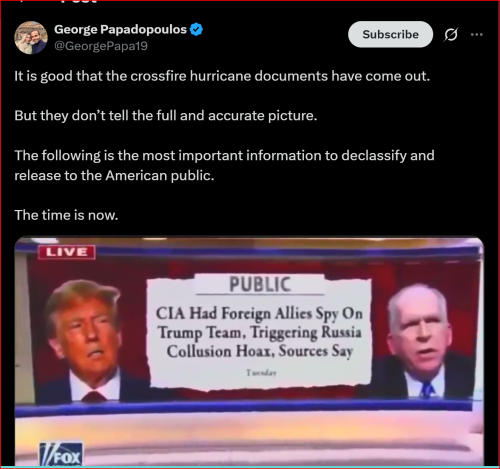The width and height of the screenshot is (500, 469).
Task: Open the three-dot more options menu
Action: 477,34
